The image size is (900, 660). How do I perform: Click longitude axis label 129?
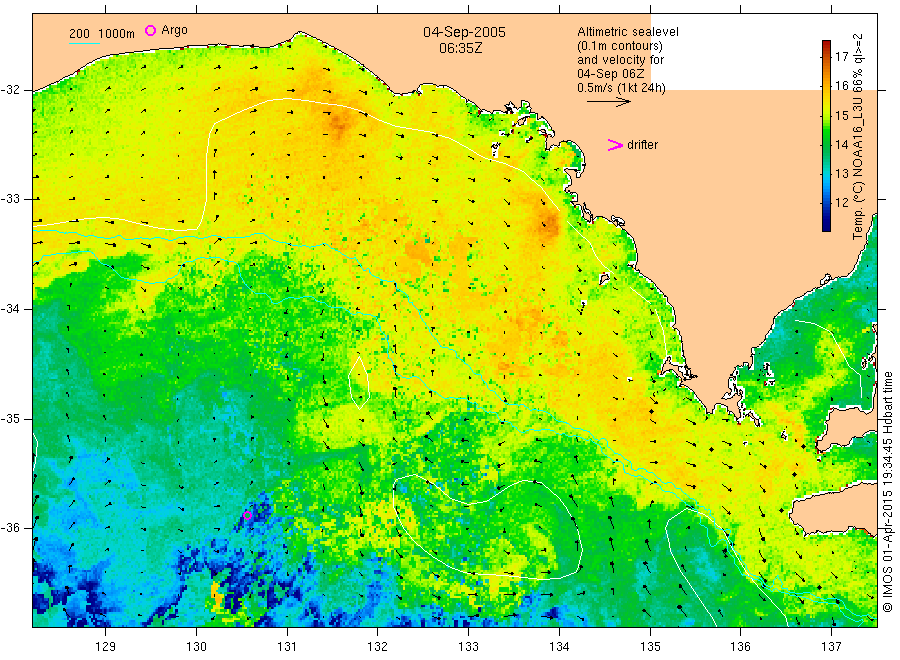click(106, 647)
